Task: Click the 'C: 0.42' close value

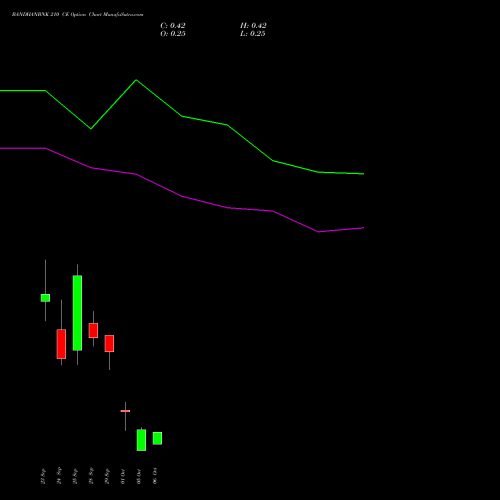Action: tap(173, 26)
